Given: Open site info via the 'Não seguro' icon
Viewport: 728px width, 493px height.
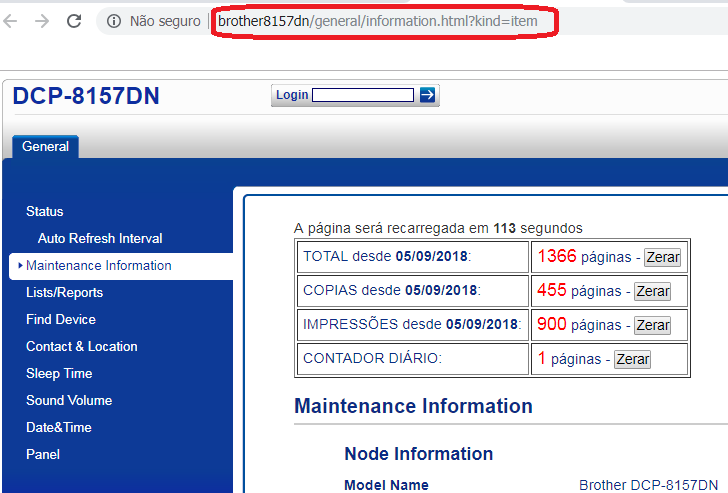Looking at the screenshot, I should click(114, 21).
